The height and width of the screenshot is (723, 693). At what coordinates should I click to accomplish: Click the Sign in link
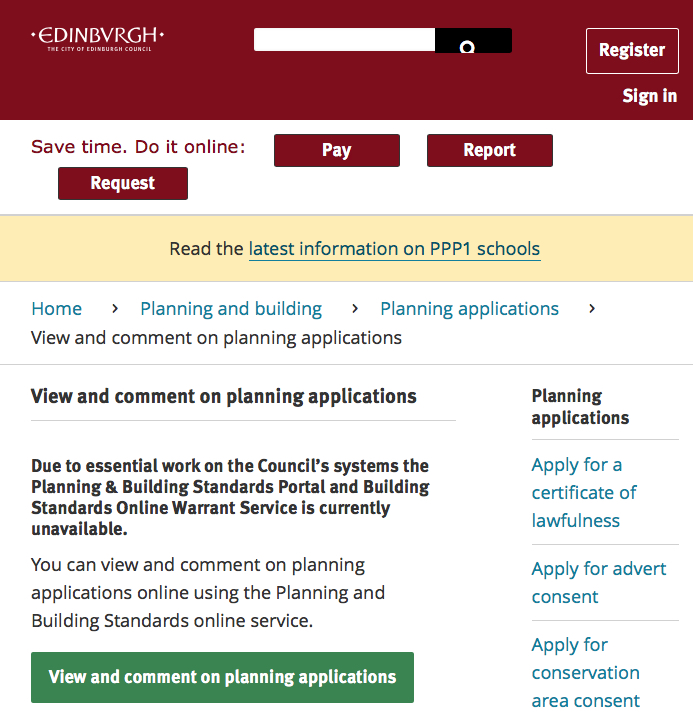(650, 96)
